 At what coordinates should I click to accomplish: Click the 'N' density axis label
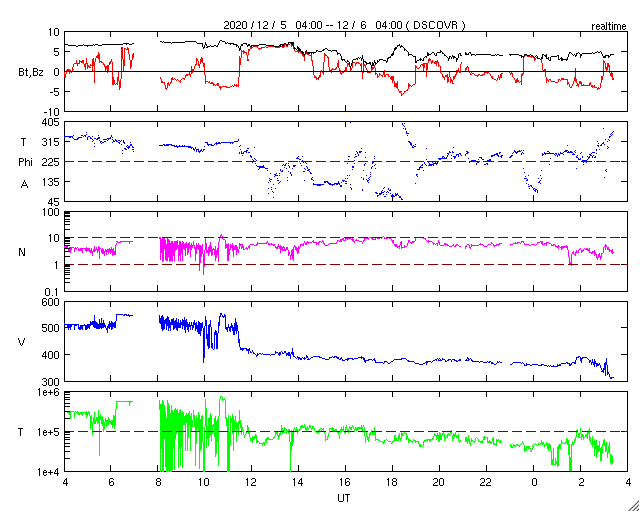point(22,252)
